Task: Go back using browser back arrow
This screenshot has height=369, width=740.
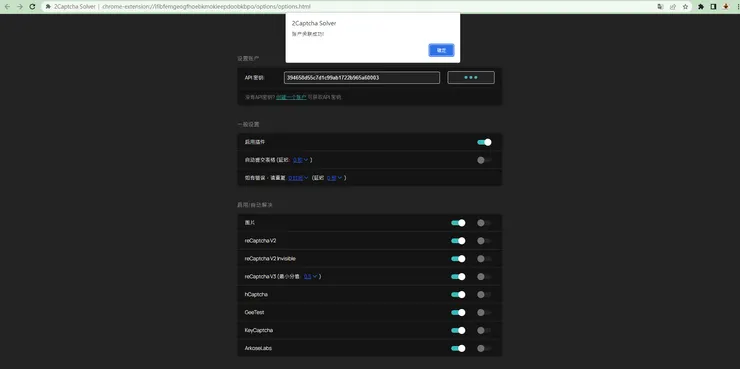Action: [8, 7]
